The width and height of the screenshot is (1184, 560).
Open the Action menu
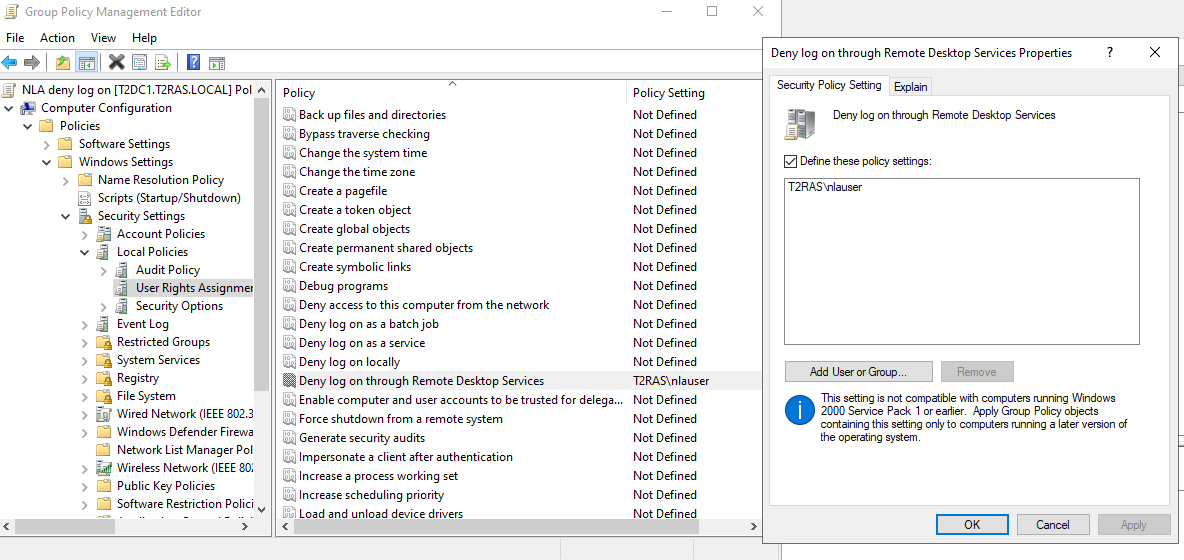57,38
